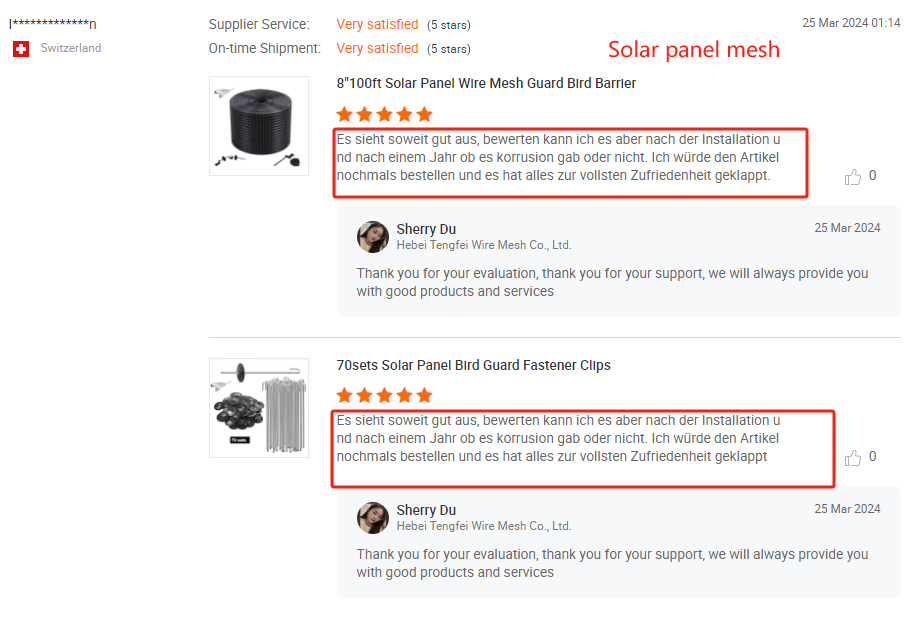
Task: Click Hebei Tengfei Wire Mesh in second reply
Action: click(x=484, y=526)
